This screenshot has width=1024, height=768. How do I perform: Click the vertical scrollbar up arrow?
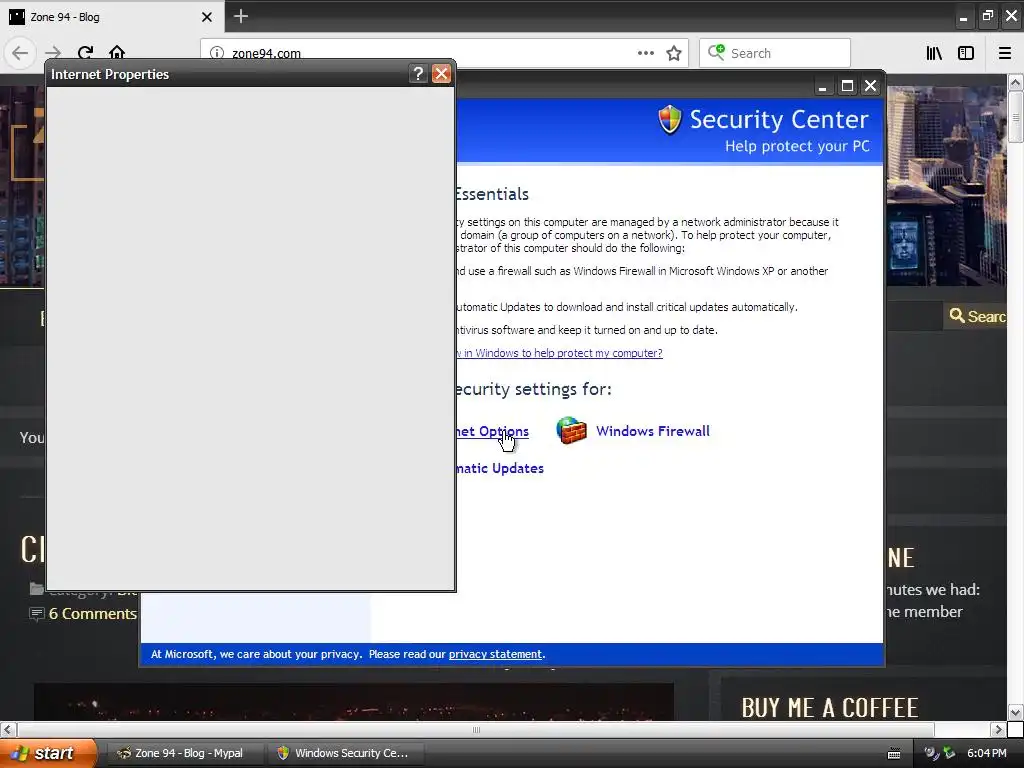click(1016, 82)
